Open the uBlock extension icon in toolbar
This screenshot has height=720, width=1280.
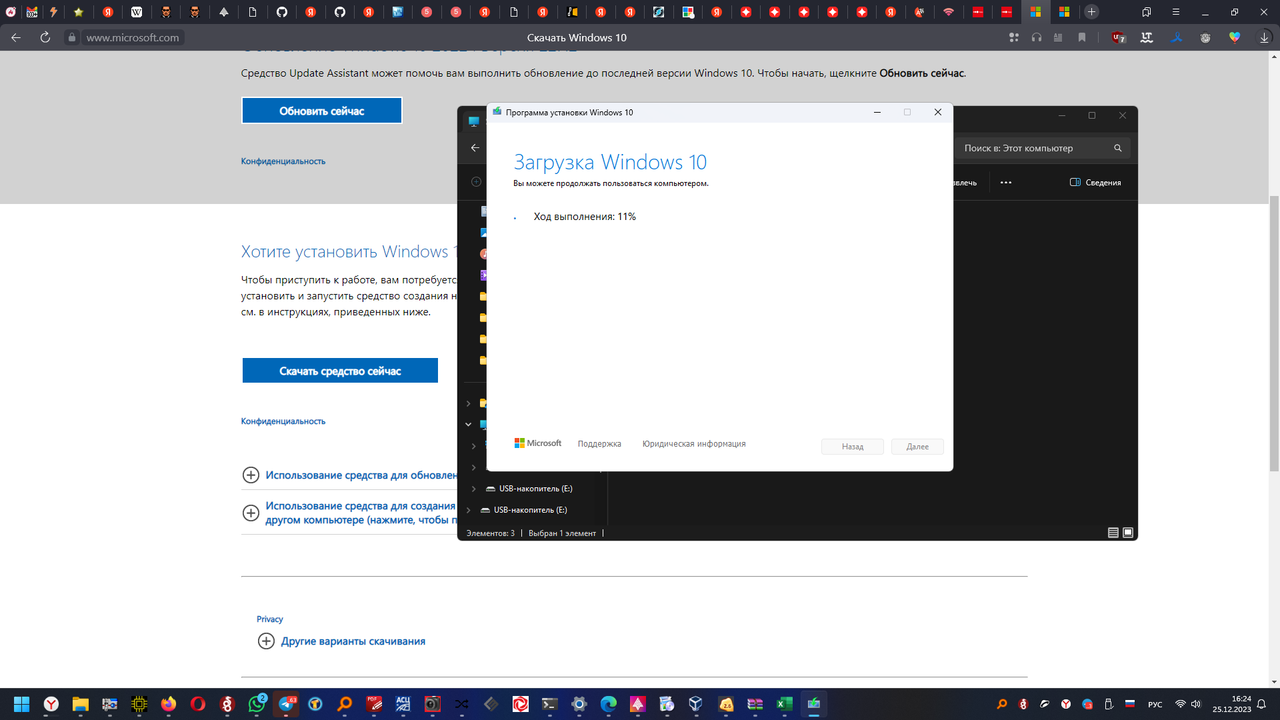point(1120,37)
